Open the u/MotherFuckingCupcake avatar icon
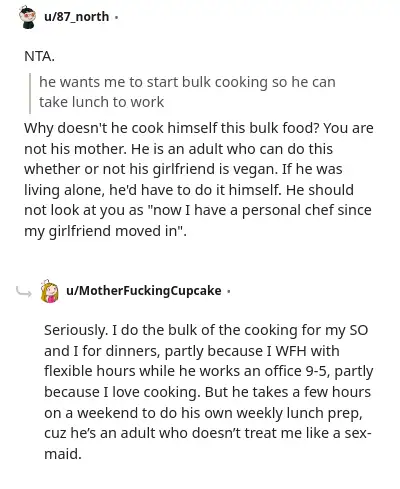 pos(49,291)
